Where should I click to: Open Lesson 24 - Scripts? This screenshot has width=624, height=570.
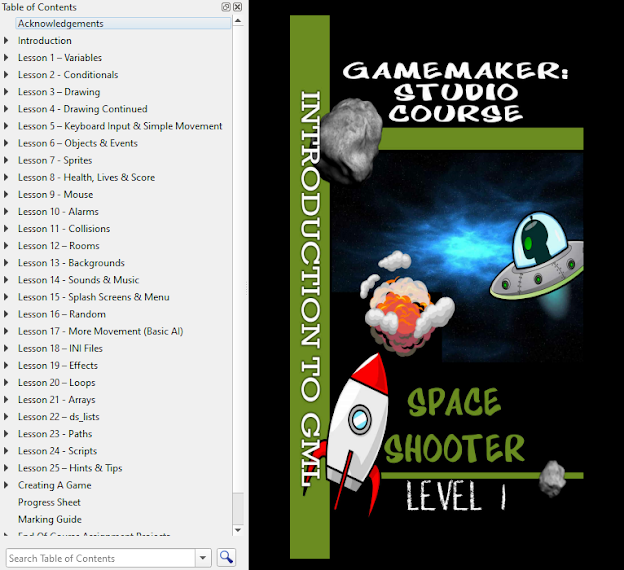(x=57, y=451)
